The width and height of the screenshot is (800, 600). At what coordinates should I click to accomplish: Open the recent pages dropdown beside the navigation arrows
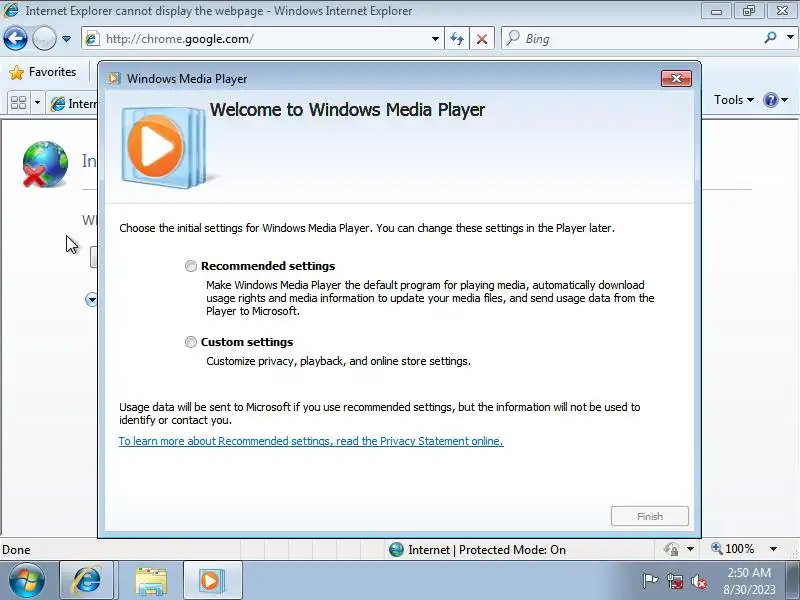tap(66, 39)
